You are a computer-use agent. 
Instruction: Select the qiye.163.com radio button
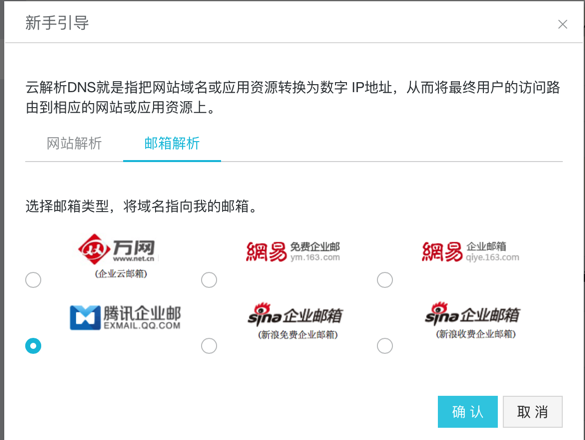click(385, 280)
